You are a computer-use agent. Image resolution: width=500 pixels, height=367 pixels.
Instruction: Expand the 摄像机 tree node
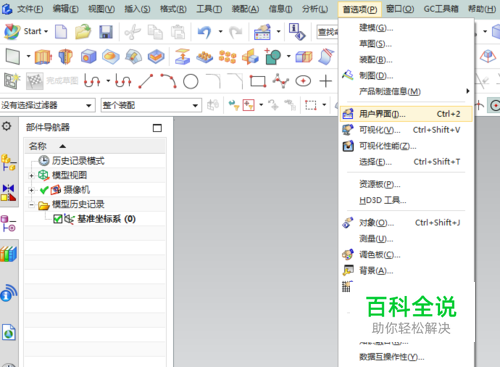31,190
